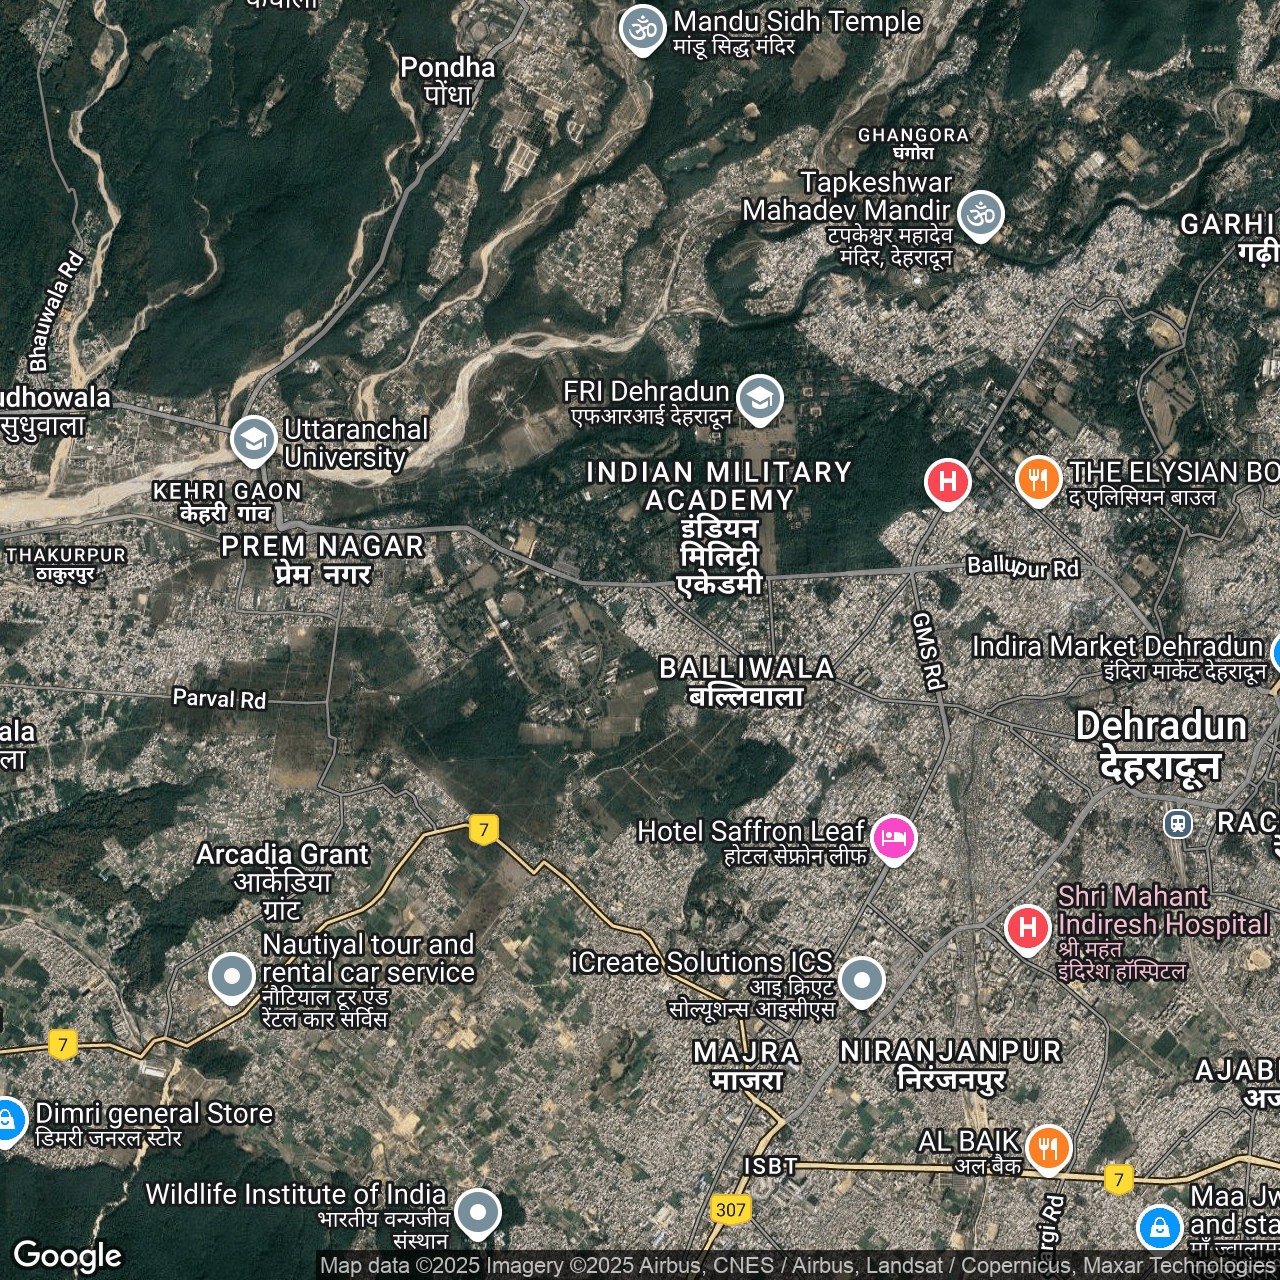Viewport: 1280px width, 1280px height.
Task: Click the Nautiyal tour and rental car pin
Action: point(232,975)
